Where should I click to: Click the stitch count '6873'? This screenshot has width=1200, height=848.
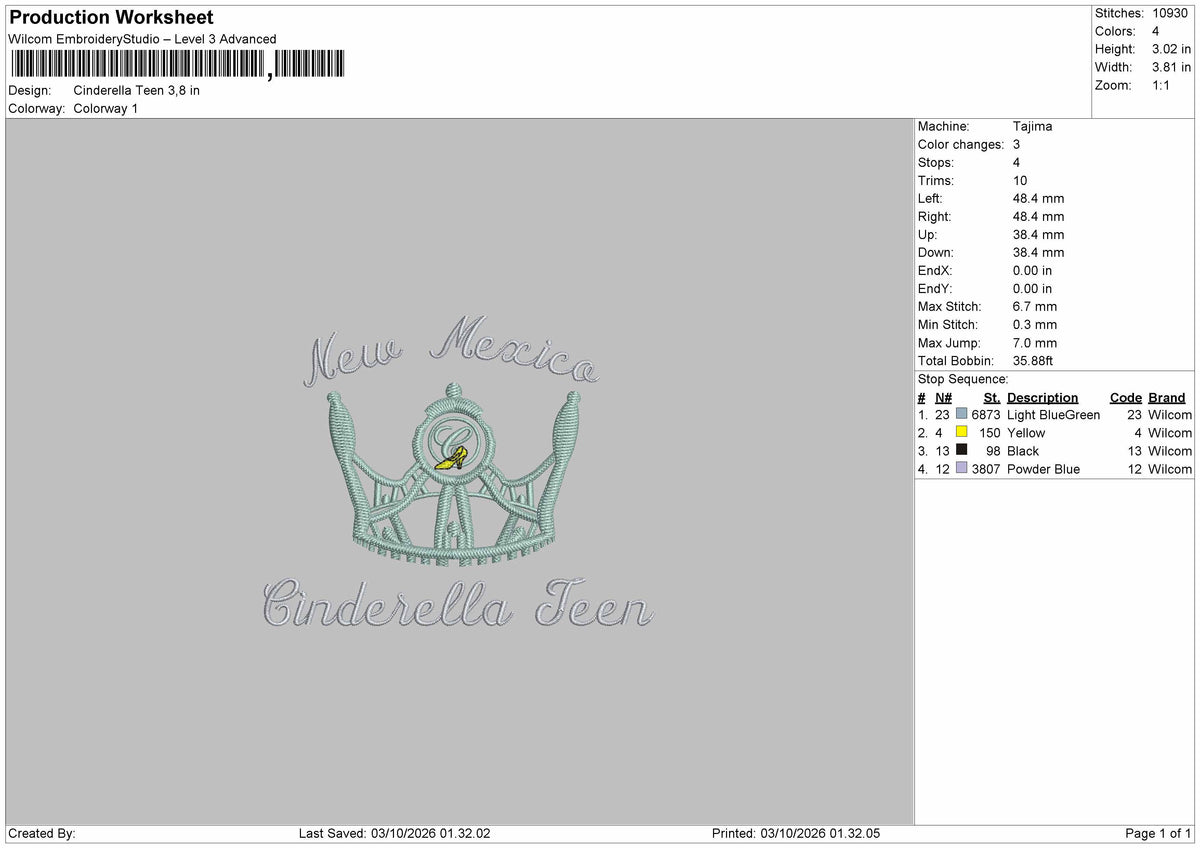click(986, 415)
